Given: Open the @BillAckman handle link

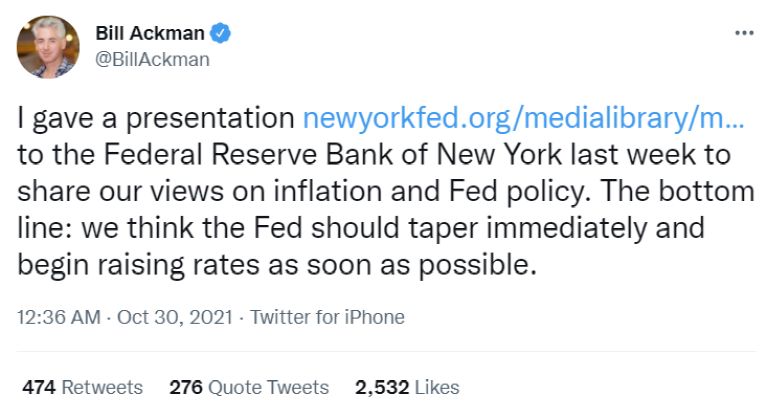Looking at the screenshot, I should click(x=152, y=59).
